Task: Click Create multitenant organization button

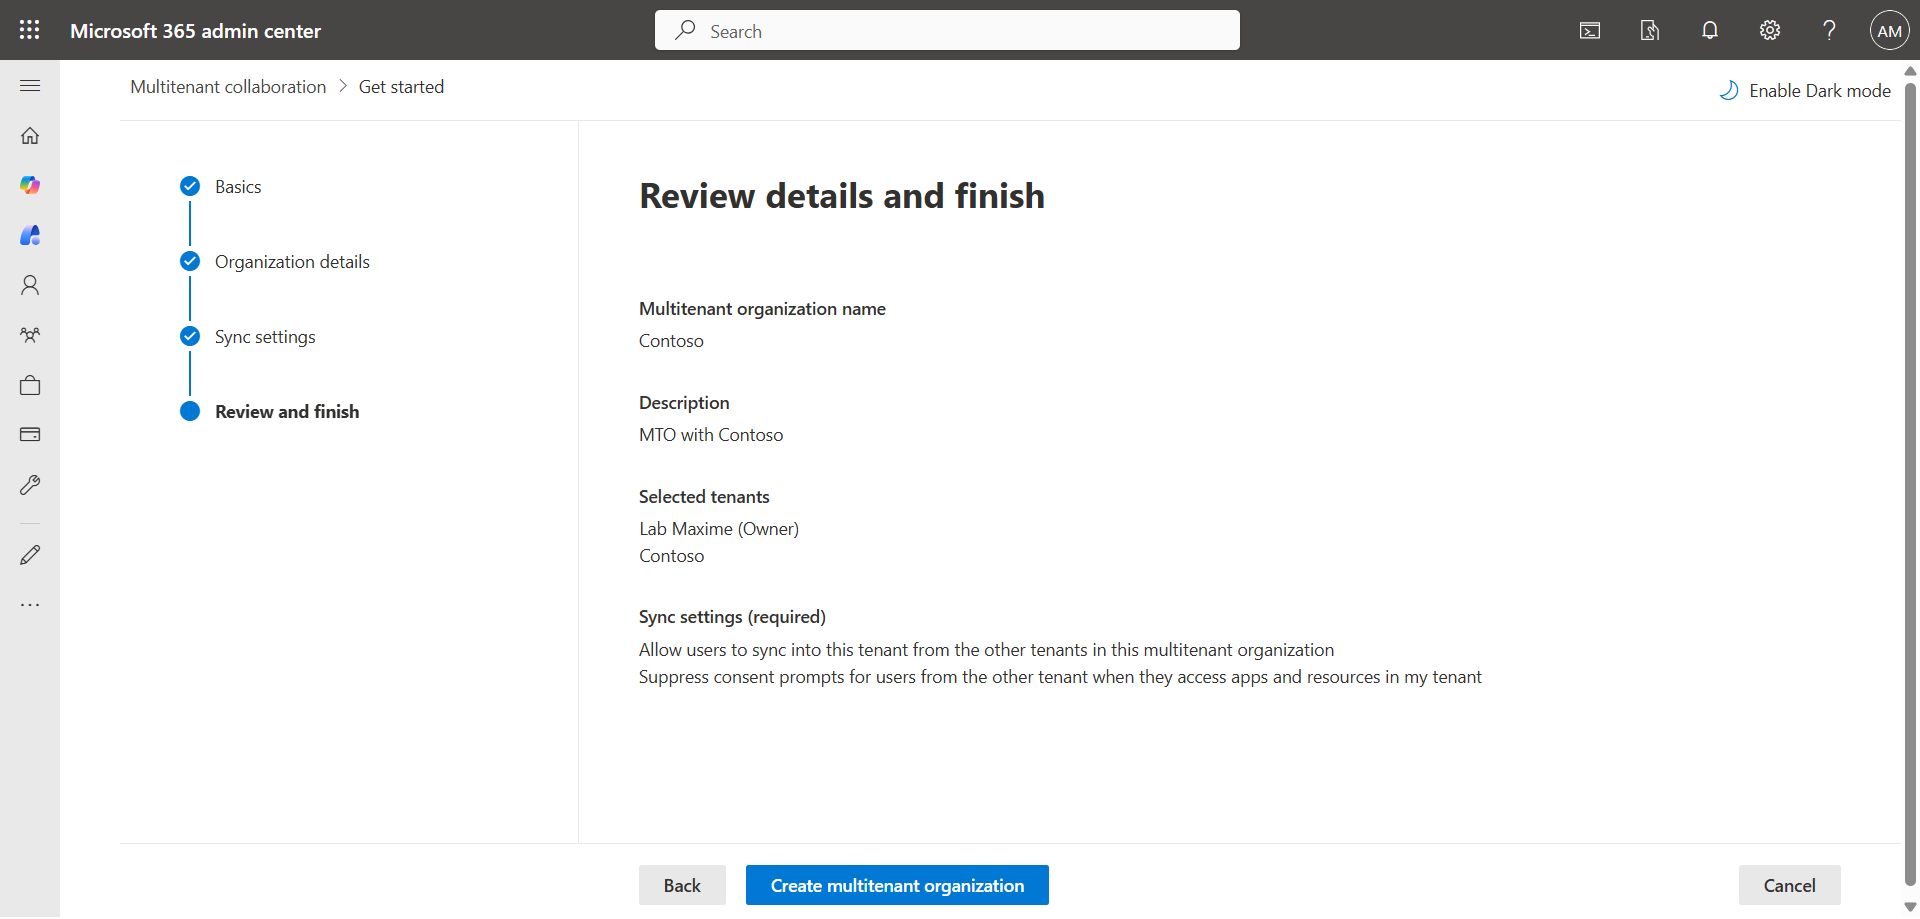Action: [897, 886]
